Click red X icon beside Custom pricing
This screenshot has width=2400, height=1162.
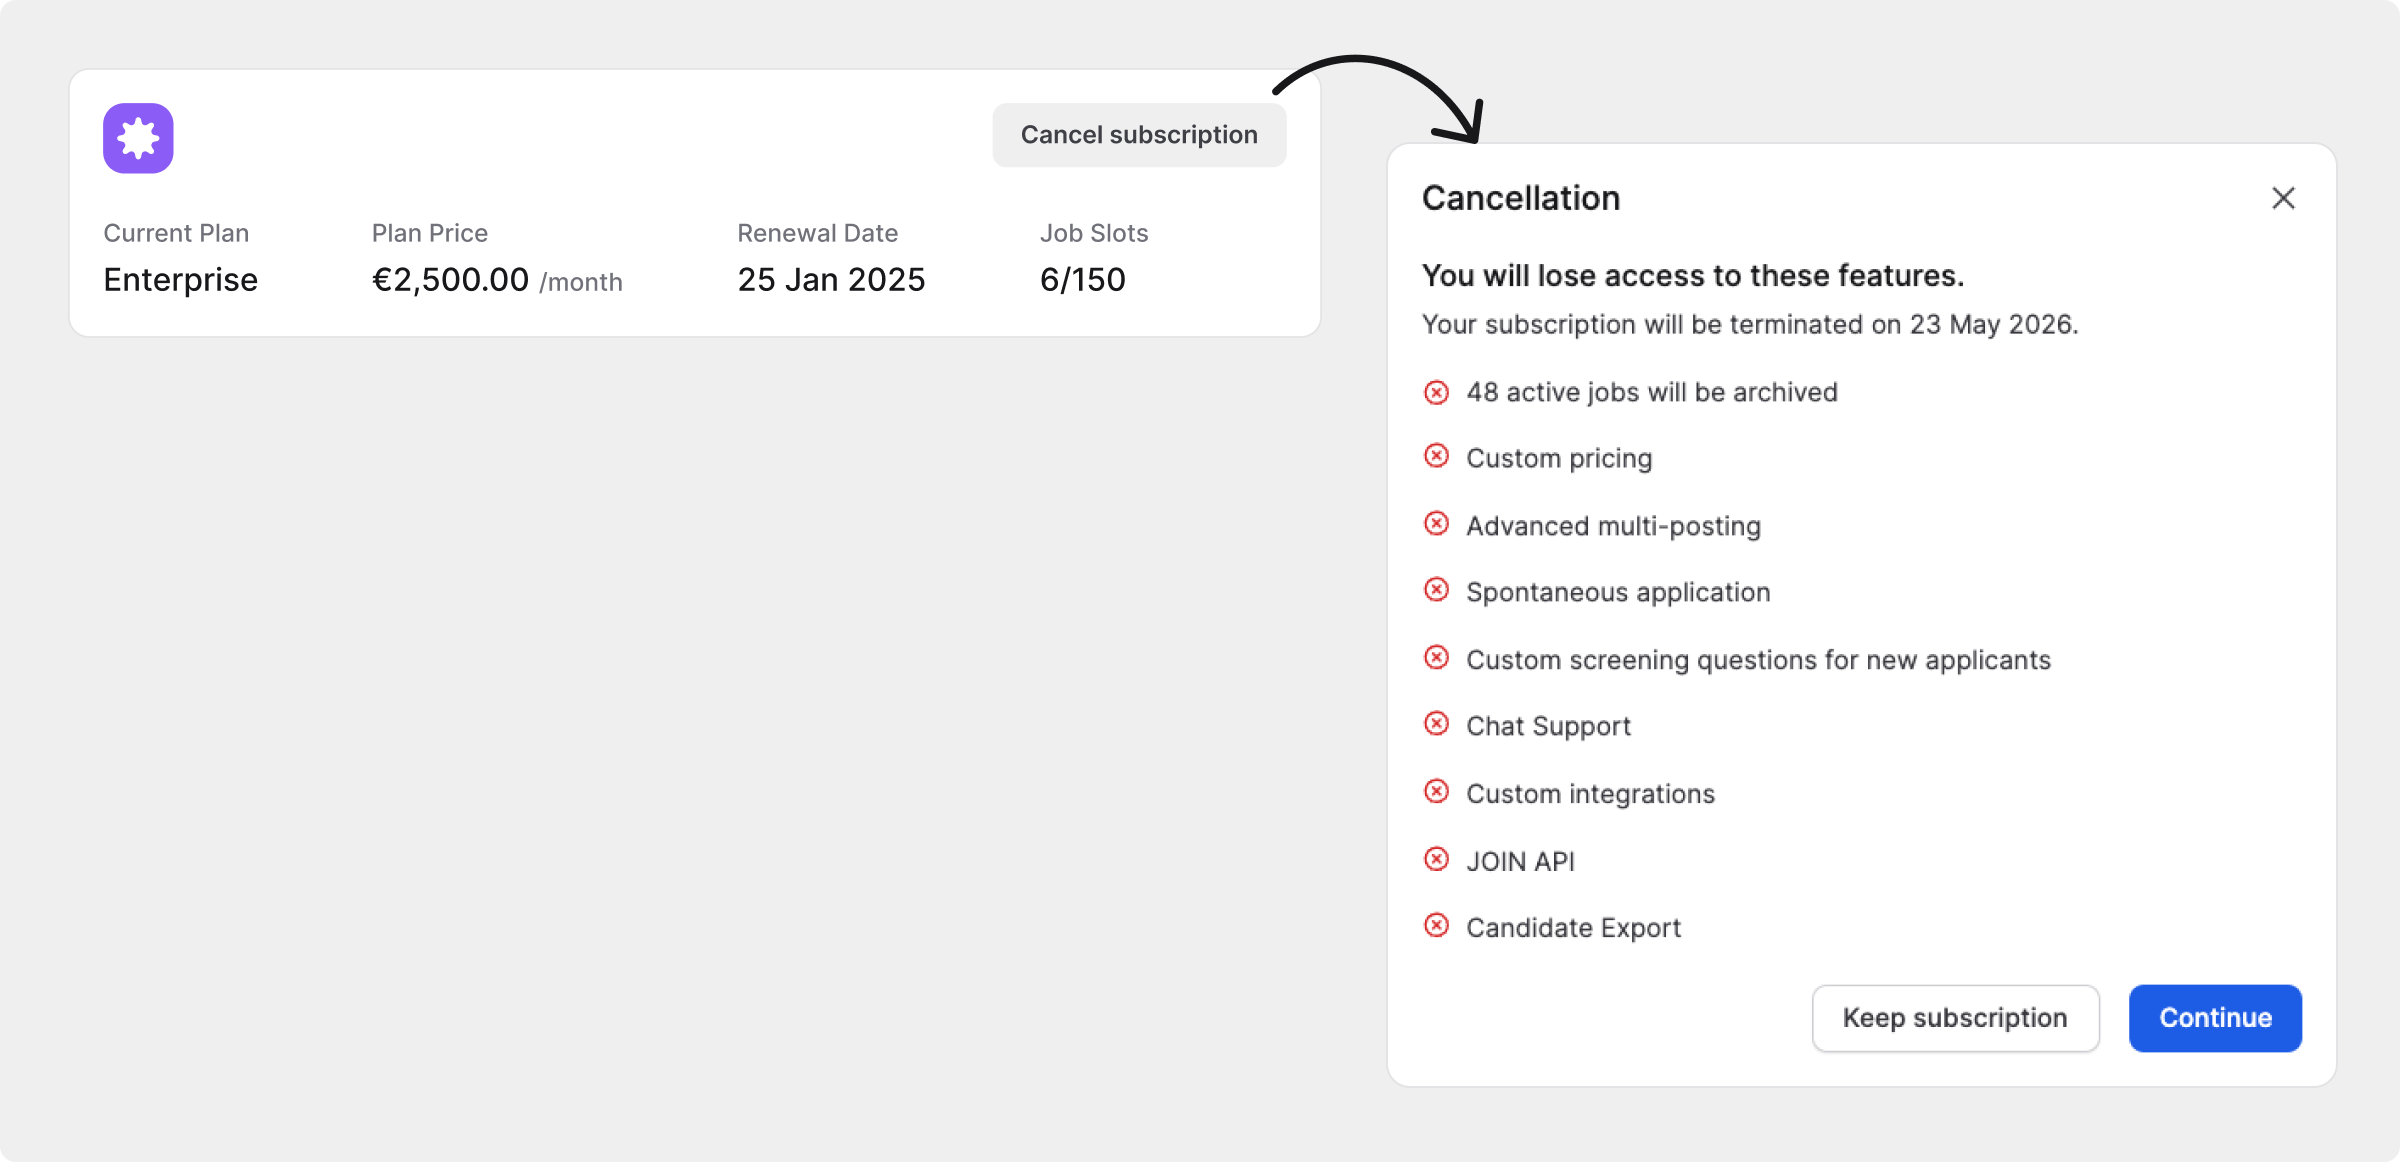pyautogui.click(x=1436, y=457)
